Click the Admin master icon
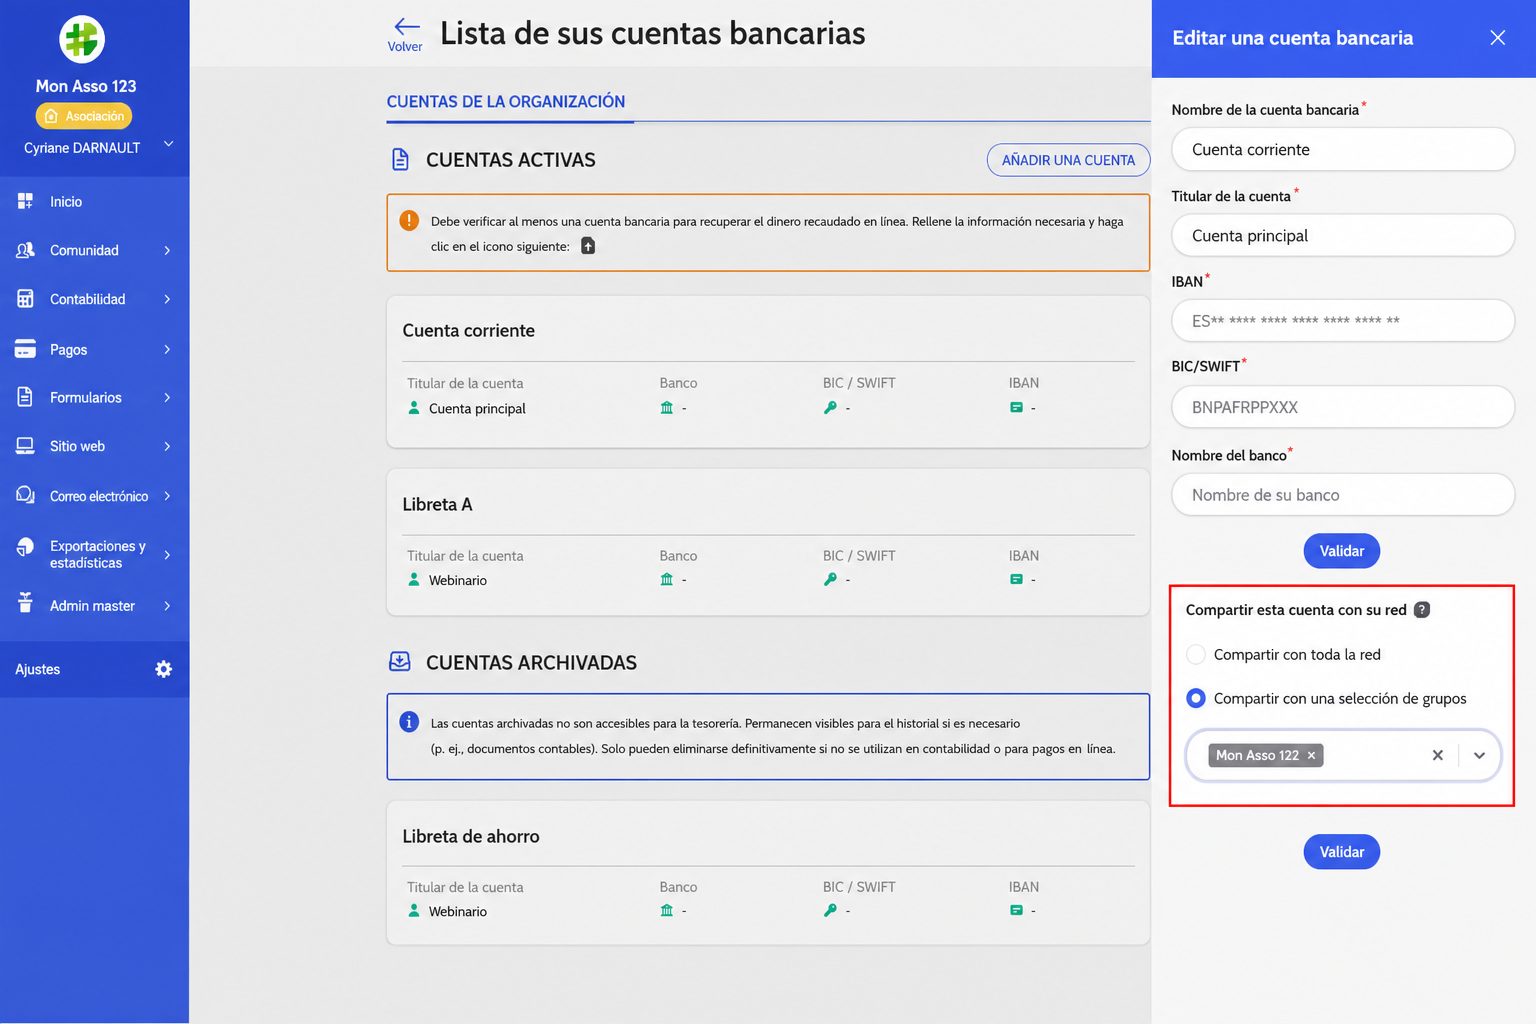This screenshot has height=1024, width=1536. 25,603
